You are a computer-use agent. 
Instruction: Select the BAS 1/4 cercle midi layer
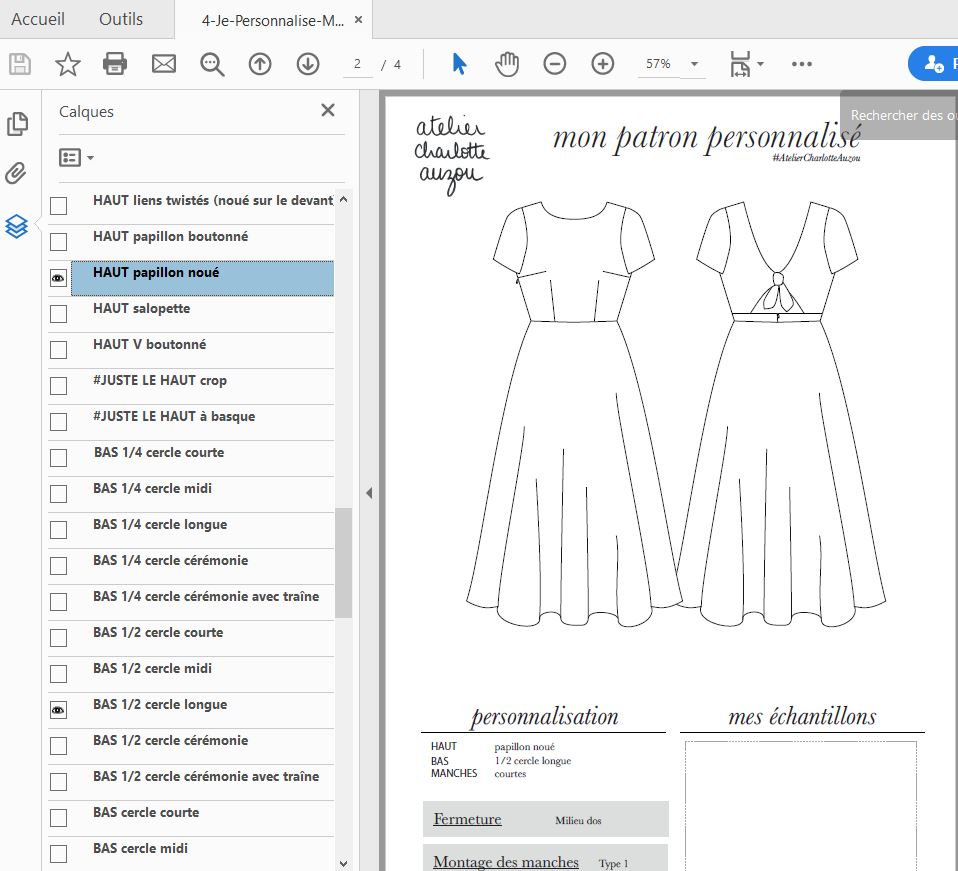tap(152, 489)
